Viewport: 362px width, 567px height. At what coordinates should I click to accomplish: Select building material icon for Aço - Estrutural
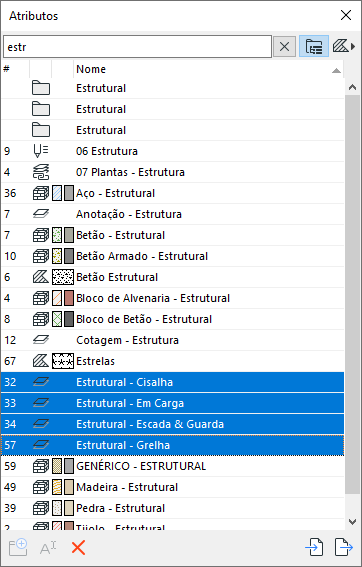[x=41, y=193]
